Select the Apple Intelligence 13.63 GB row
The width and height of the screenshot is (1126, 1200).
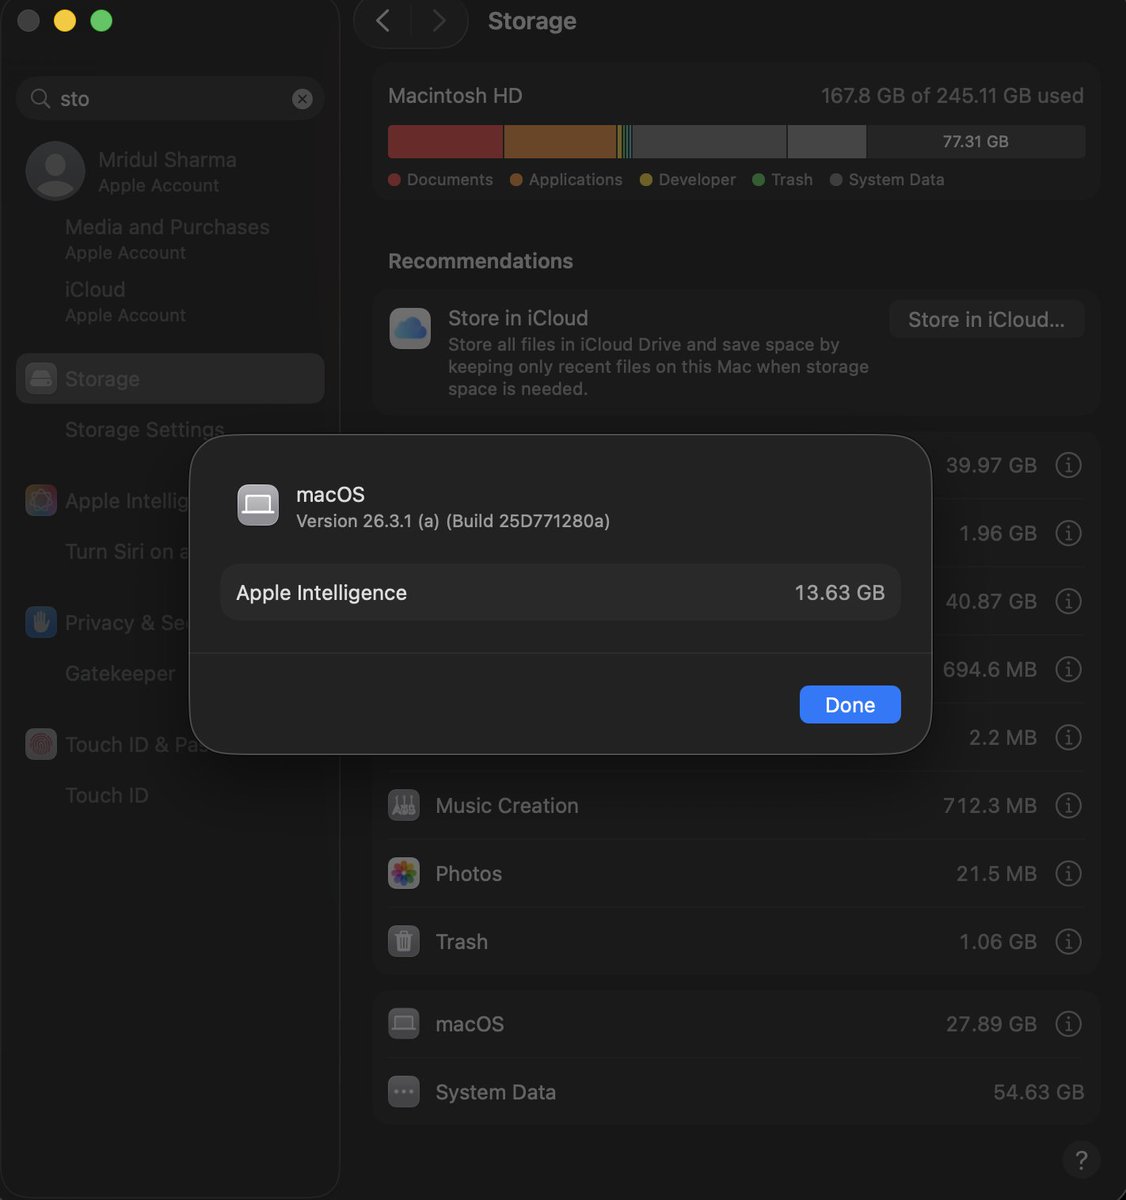click(560, 592)
